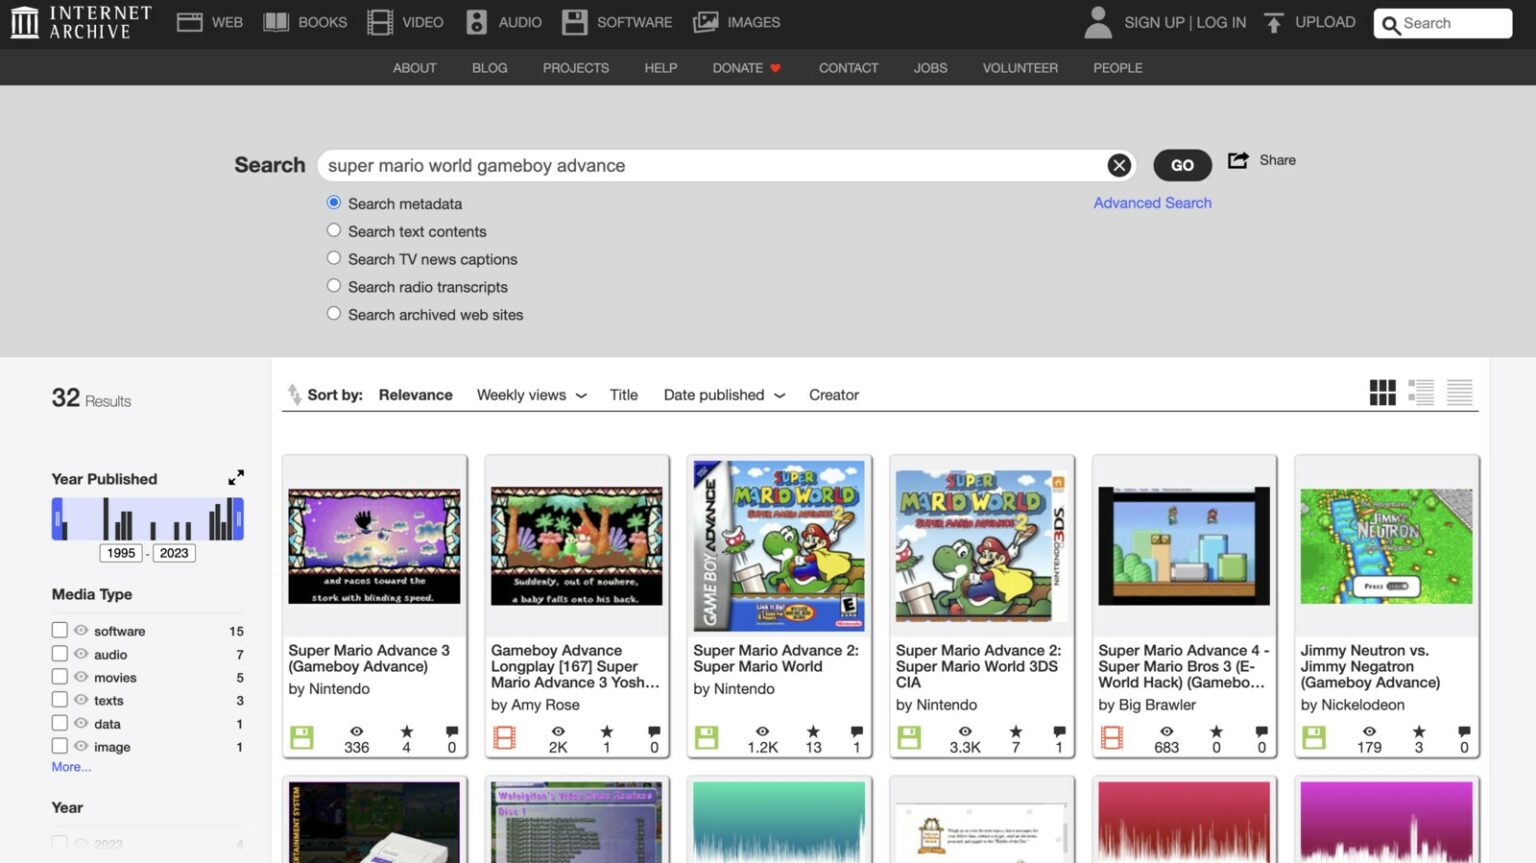
Task: Check the movies media type filter
Action: click(x=59, y=676)
